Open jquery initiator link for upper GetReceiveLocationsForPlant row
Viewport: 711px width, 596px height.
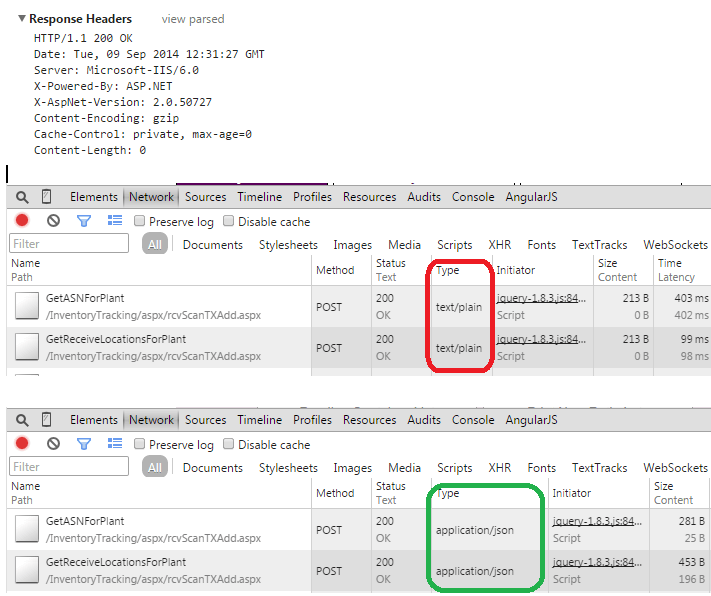[541, 339]
